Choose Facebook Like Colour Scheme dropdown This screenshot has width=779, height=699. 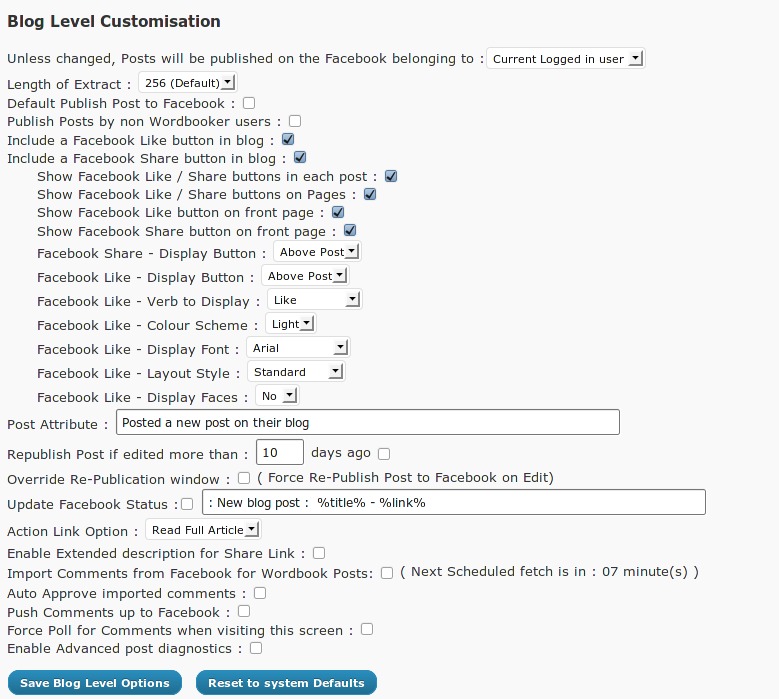(291, 324)
